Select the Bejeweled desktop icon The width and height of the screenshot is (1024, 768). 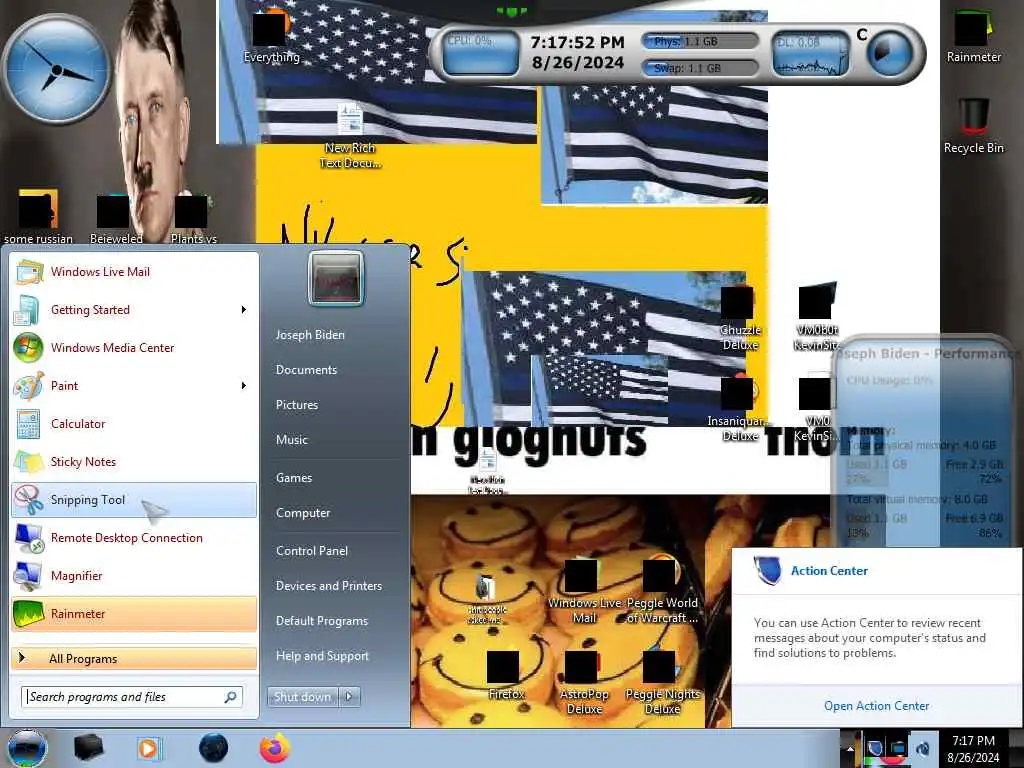click(x=116, y=219)
